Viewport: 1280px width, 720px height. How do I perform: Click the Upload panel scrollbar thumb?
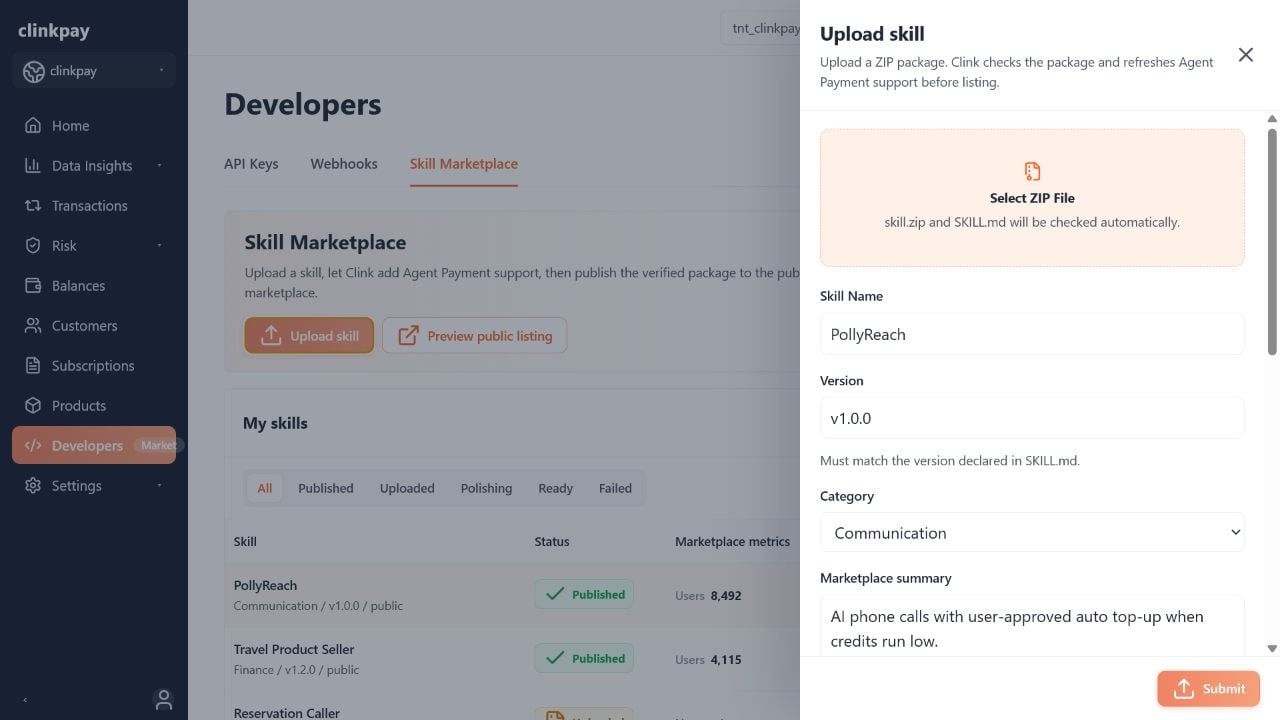[1272, 240]
